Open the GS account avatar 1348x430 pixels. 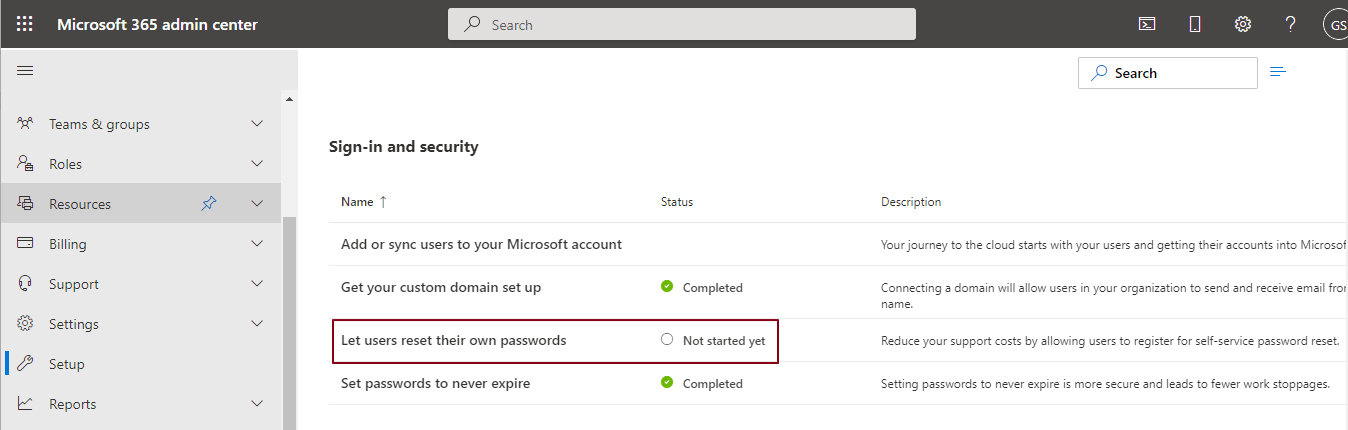1336,24
